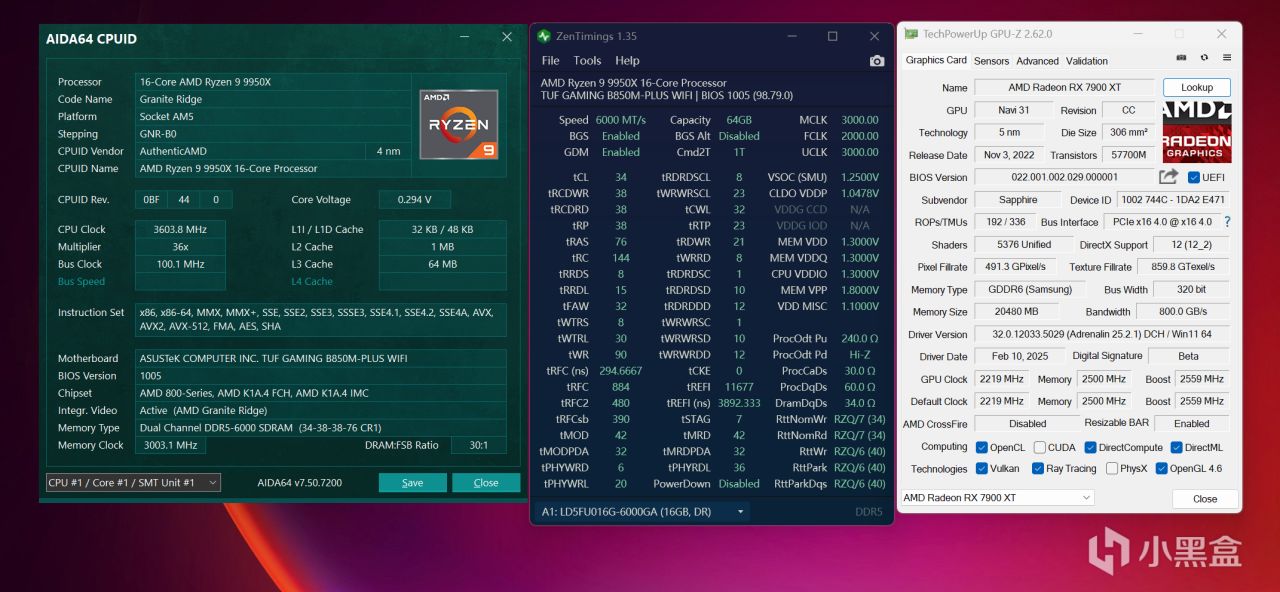
Task: Click the VSOC (SMU) value 1.2500V
Action: pos(860,177)
